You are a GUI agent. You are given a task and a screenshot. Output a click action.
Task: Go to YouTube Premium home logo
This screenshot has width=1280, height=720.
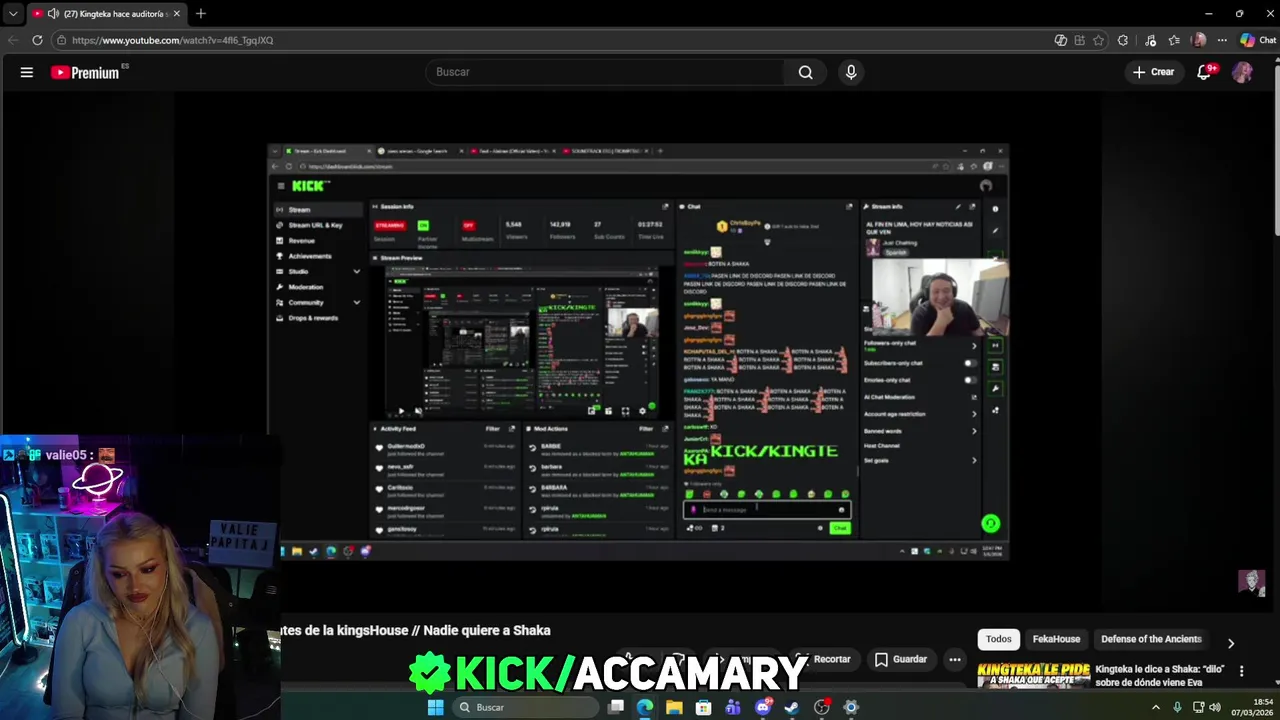[x=86, y=72]
